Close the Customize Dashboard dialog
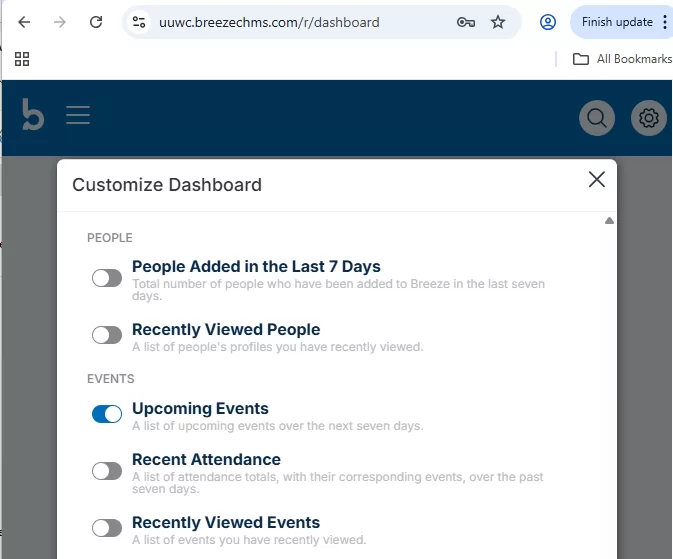This screenshot has height=559, width=673. click(x=597, y=180)
